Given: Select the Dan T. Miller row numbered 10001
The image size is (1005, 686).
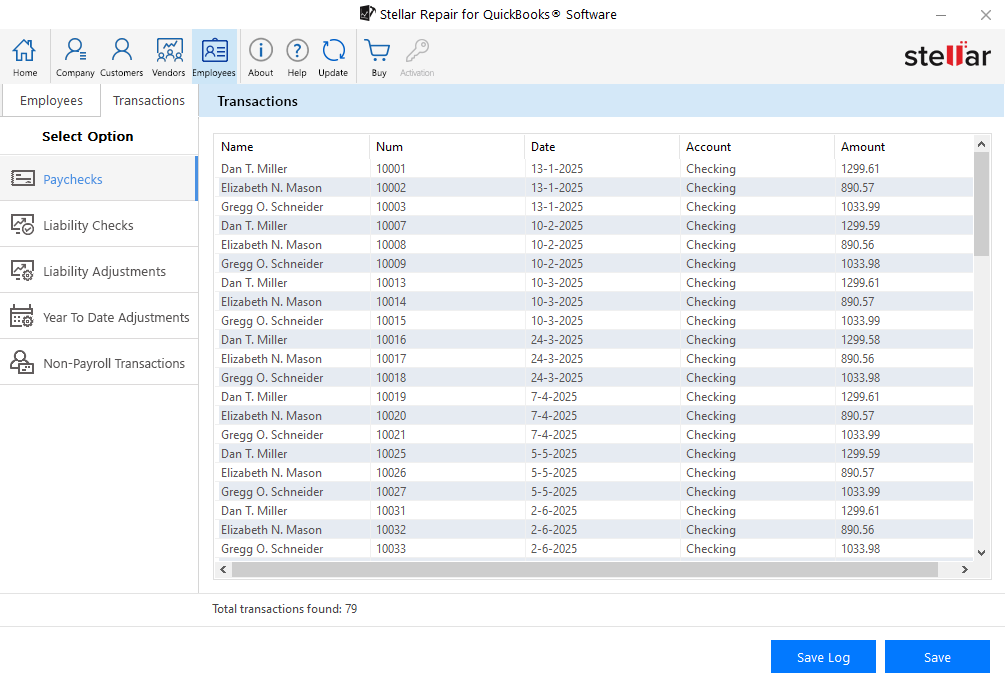Looking at the screenshot, I should 594,169.
